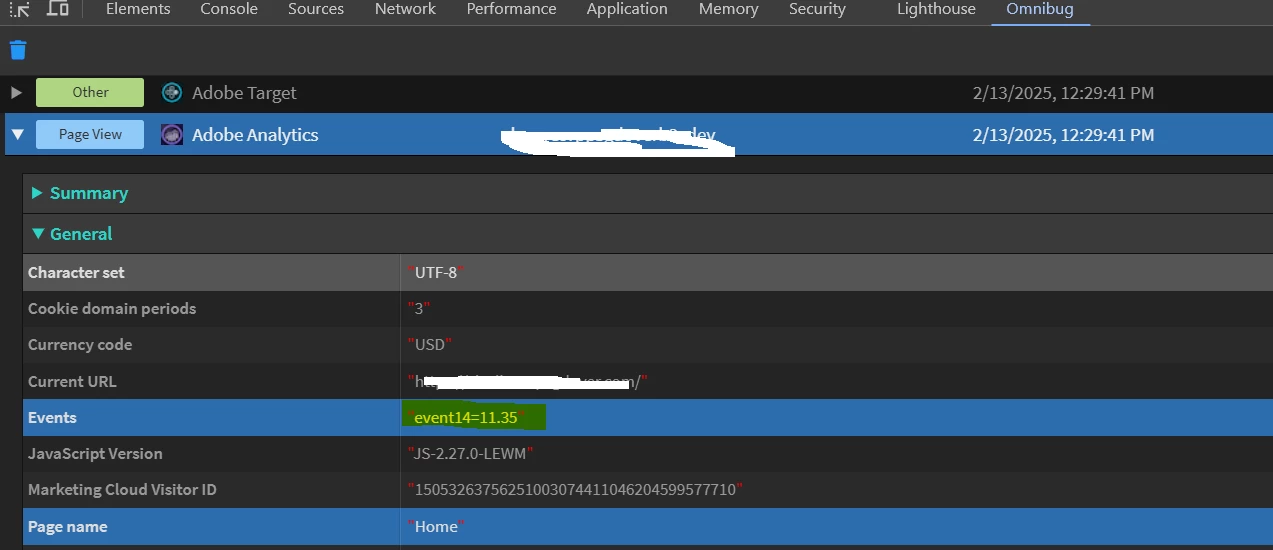The width and height of the screenshot is (1273, 550).
Task: Click the JS-2.27.0-LEWM value
Action: click(x=470, y=454)
